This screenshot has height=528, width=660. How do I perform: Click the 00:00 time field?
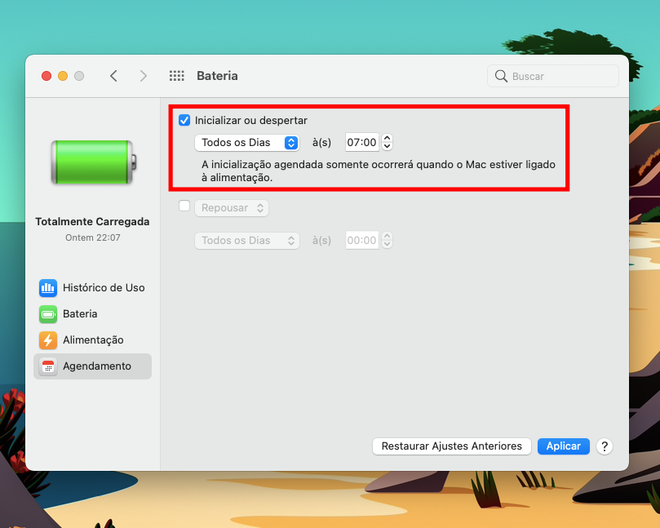click(362, 240)
